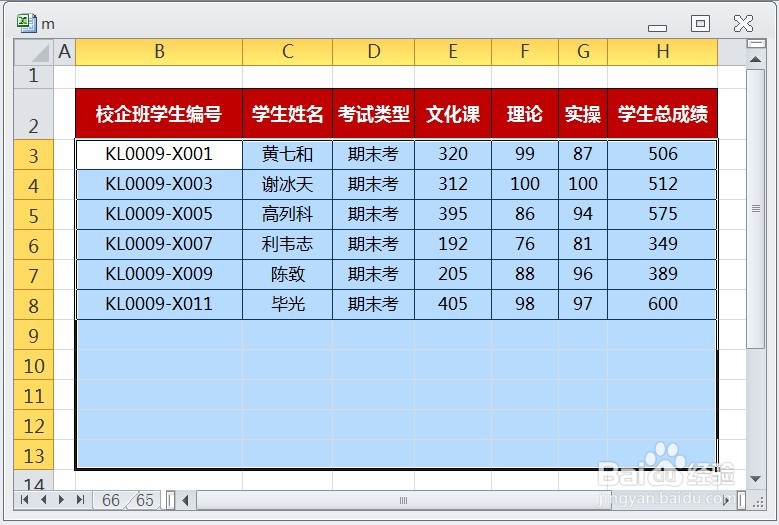Select row 8 header
Viewport: 779px width, 525px height.
[x=34, y=305]
